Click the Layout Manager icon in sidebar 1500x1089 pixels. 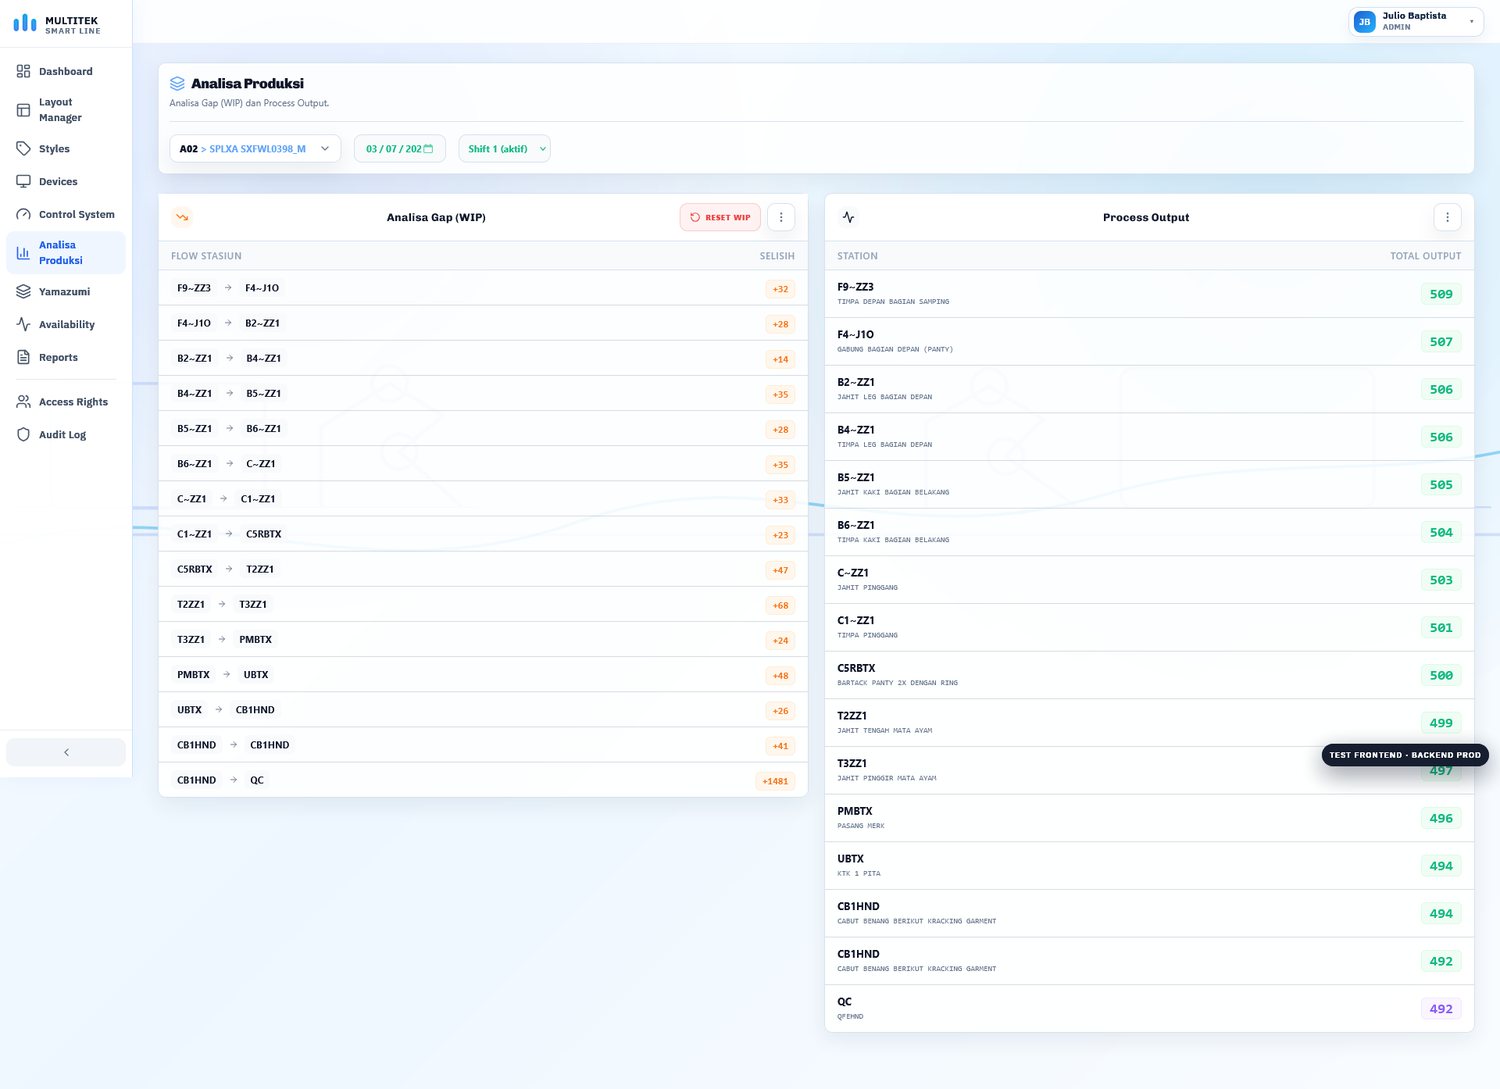23,110
